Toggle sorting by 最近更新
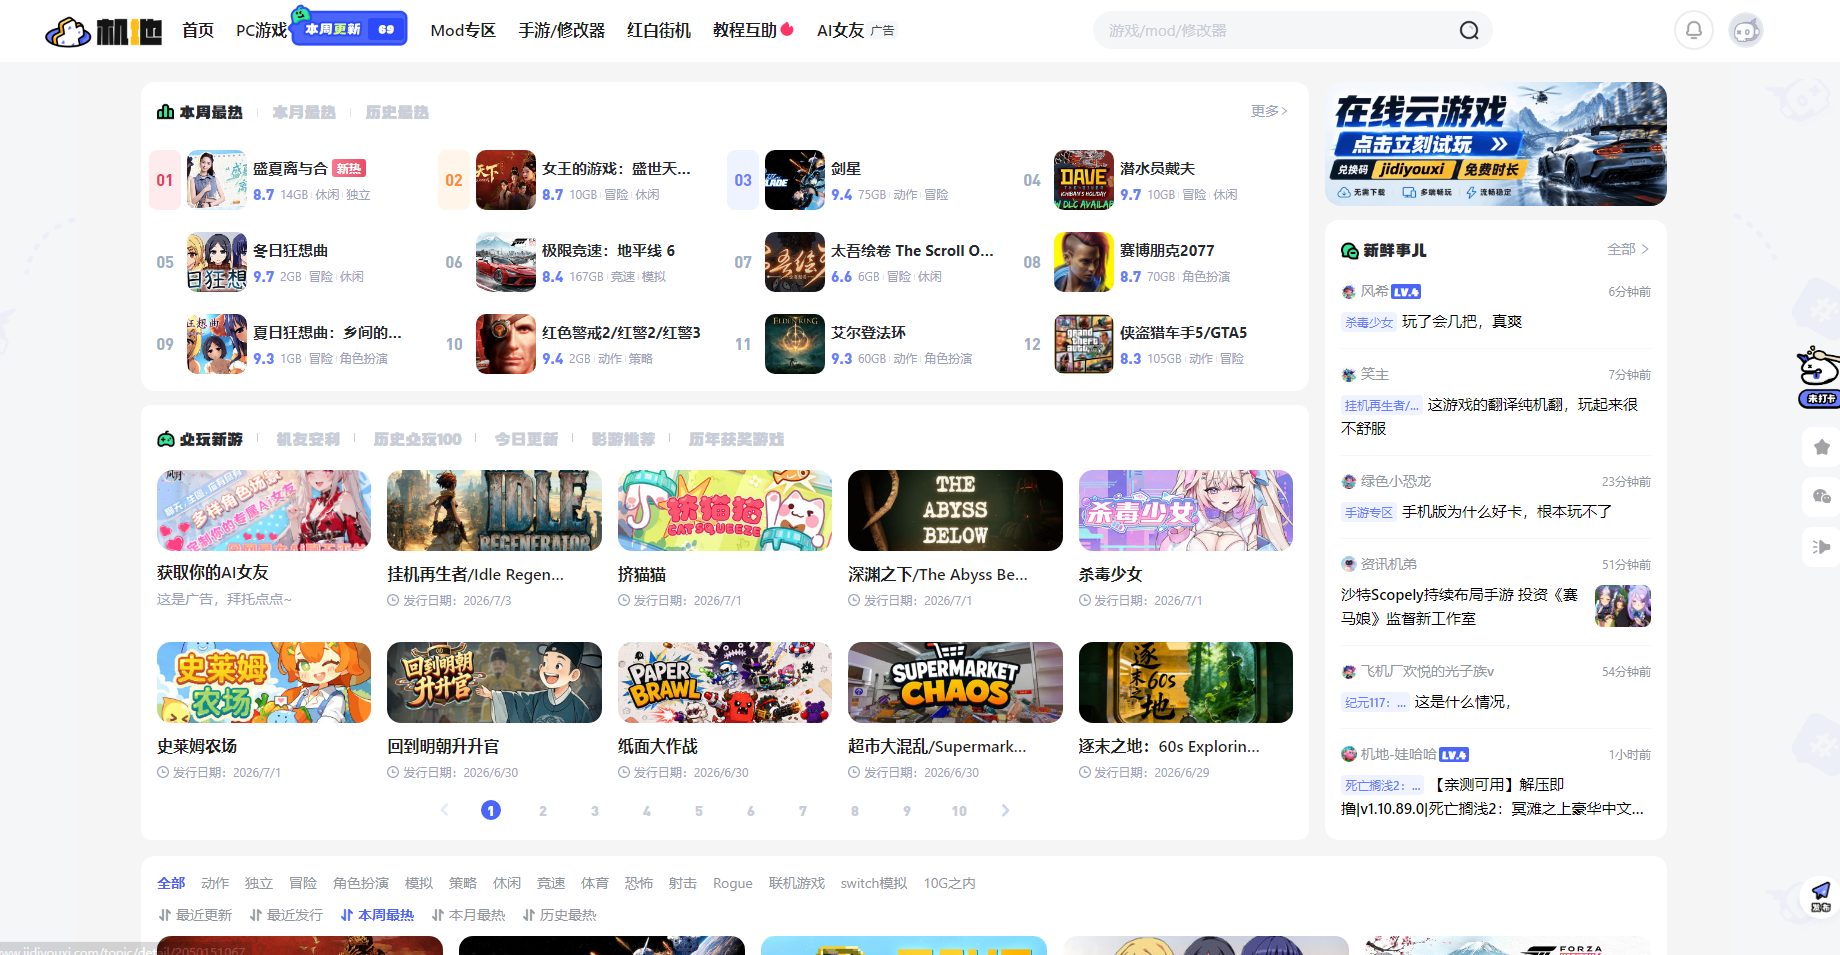Viewport: 1840px width, 955px height. click(x=195, y=915)
